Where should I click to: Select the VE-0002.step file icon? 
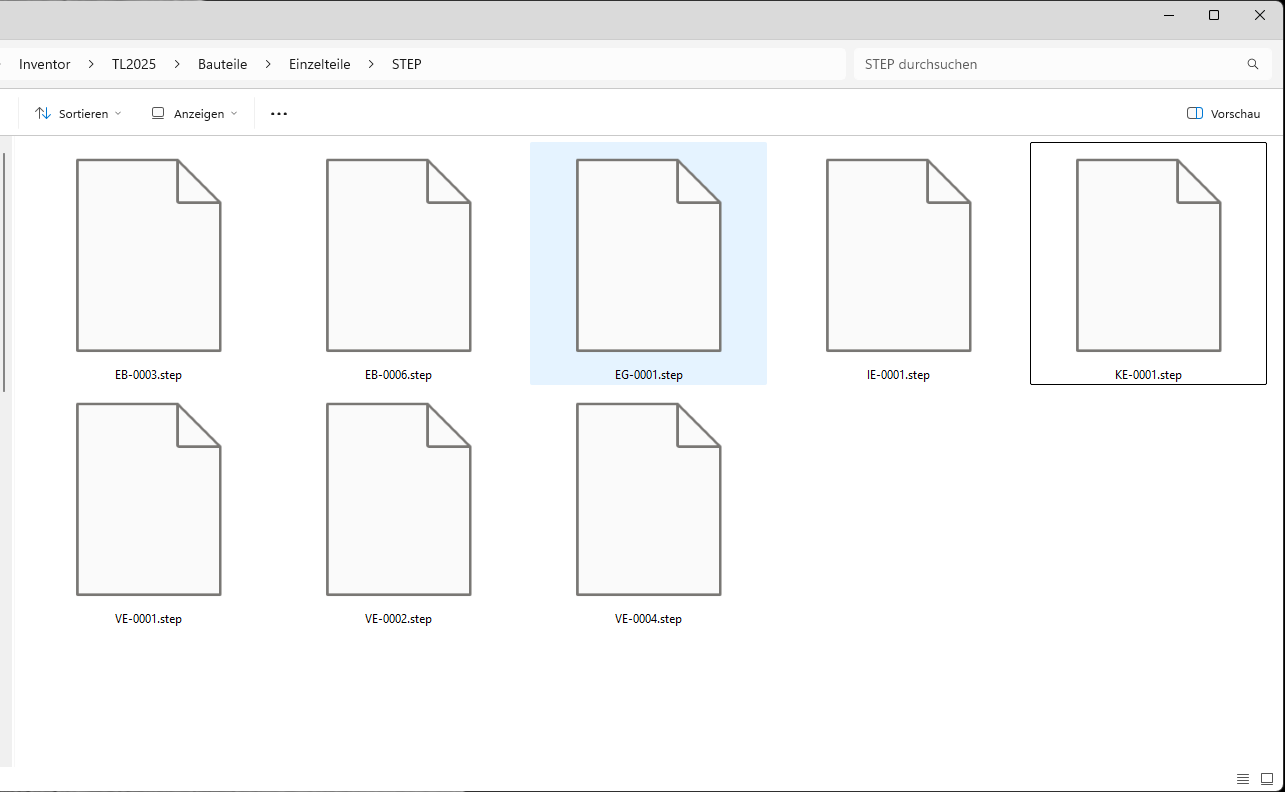click(398, 499)
